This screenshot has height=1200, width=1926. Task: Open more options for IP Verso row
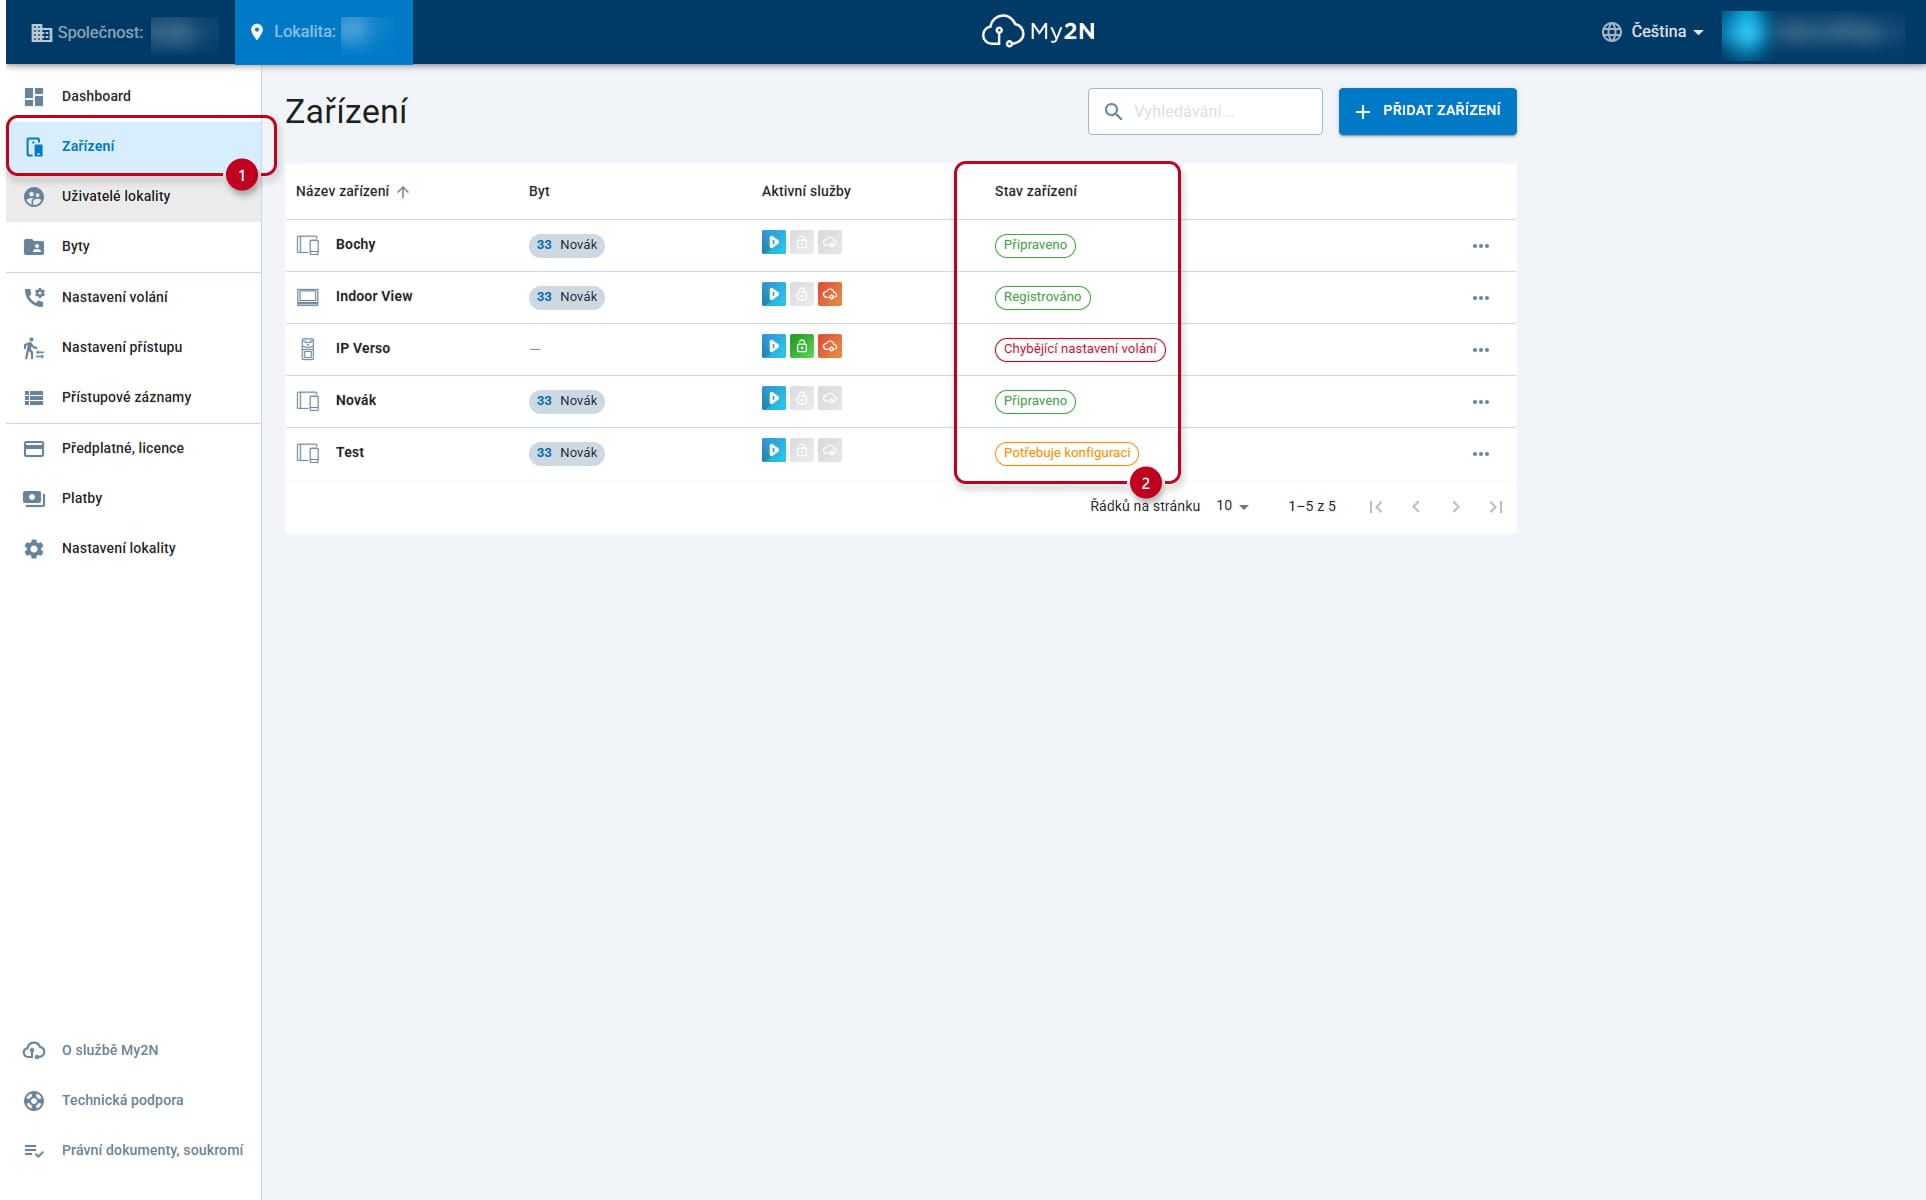(x=1481, y=350)
